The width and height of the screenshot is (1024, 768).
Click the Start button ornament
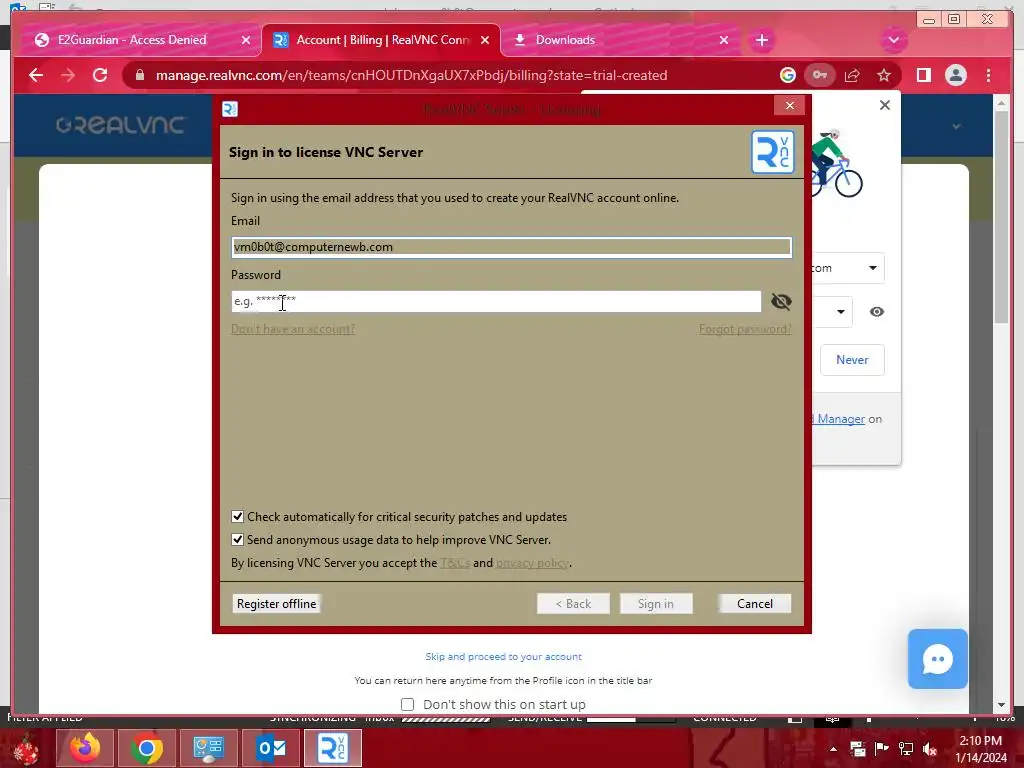pyautogui.click(x=26, y=748)
